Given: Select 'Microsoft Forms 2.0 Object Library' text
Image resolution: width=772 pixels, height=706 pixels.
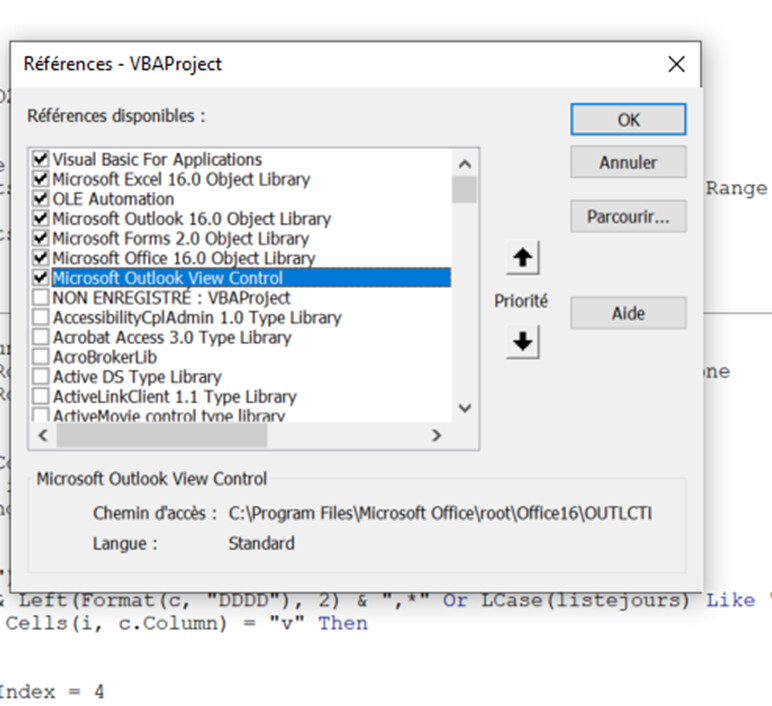Looking at the screenshot, I should click(181, 238).
